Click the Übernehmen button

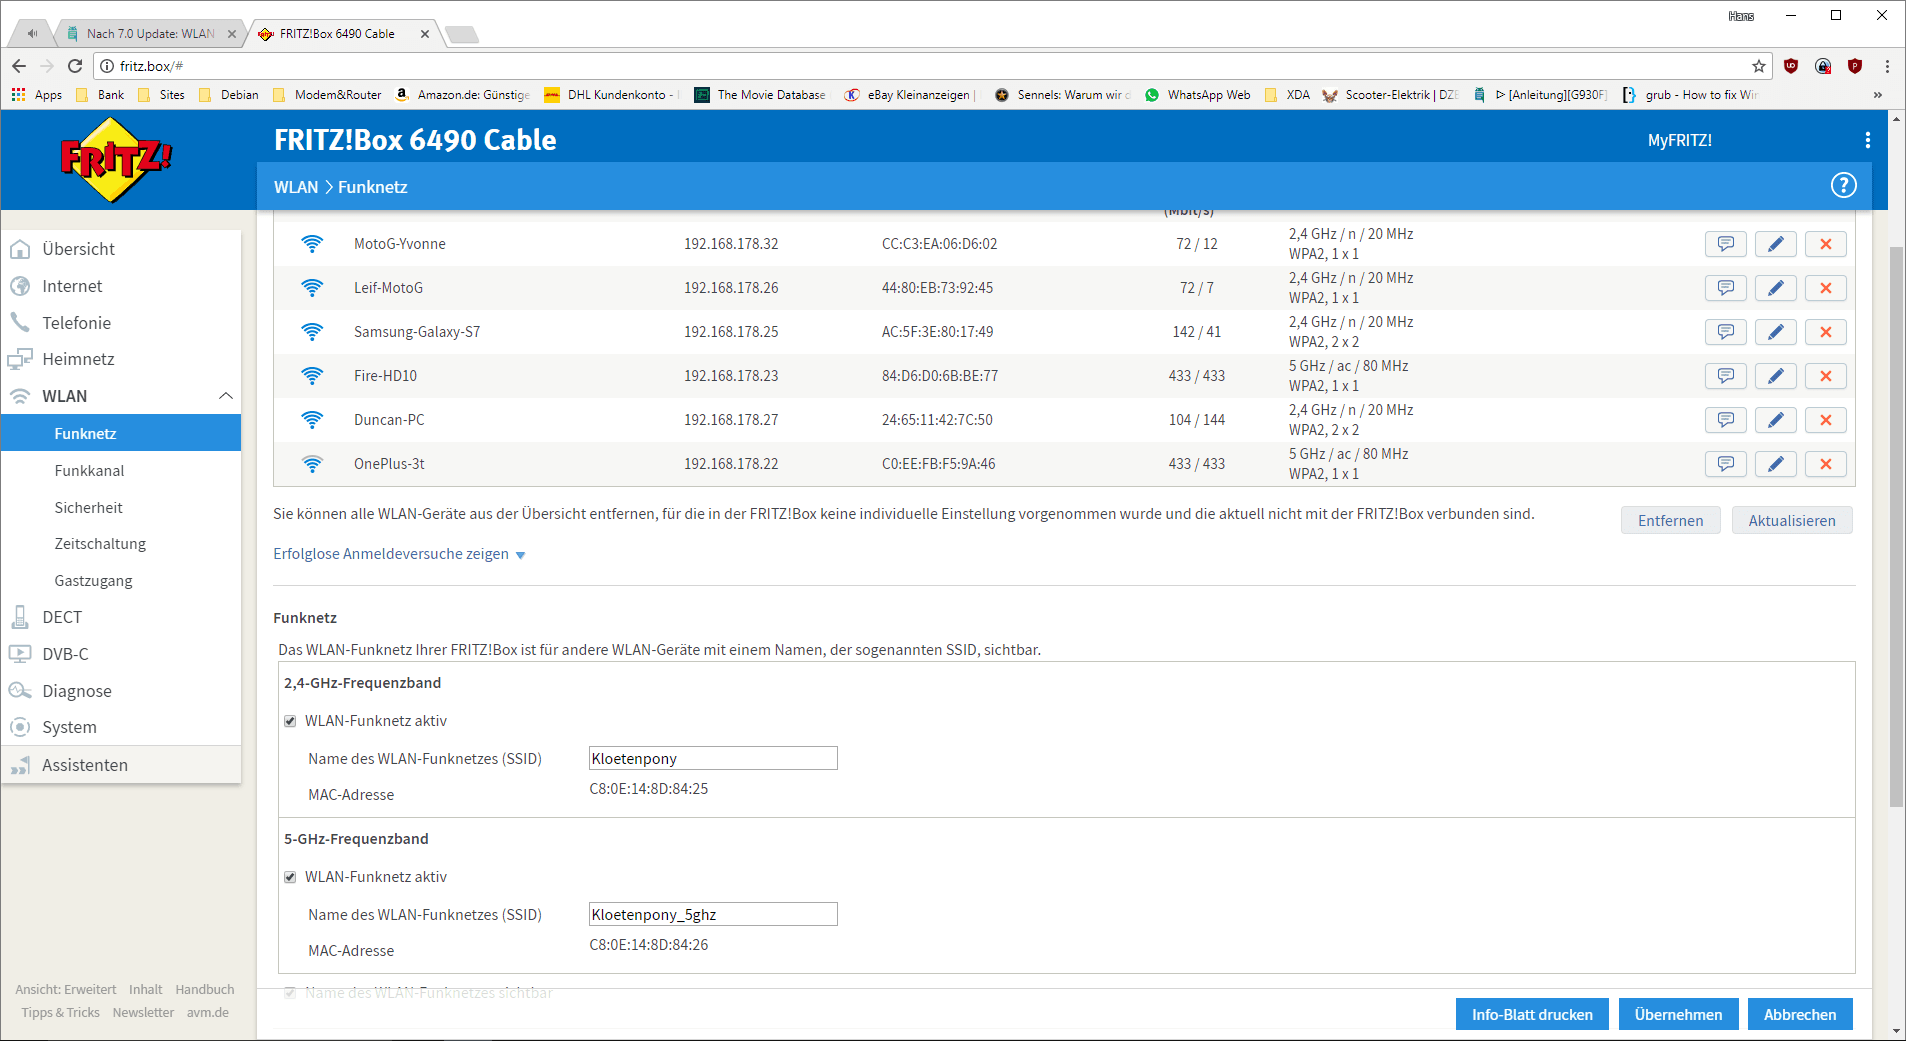(x=1678, y=1014)
